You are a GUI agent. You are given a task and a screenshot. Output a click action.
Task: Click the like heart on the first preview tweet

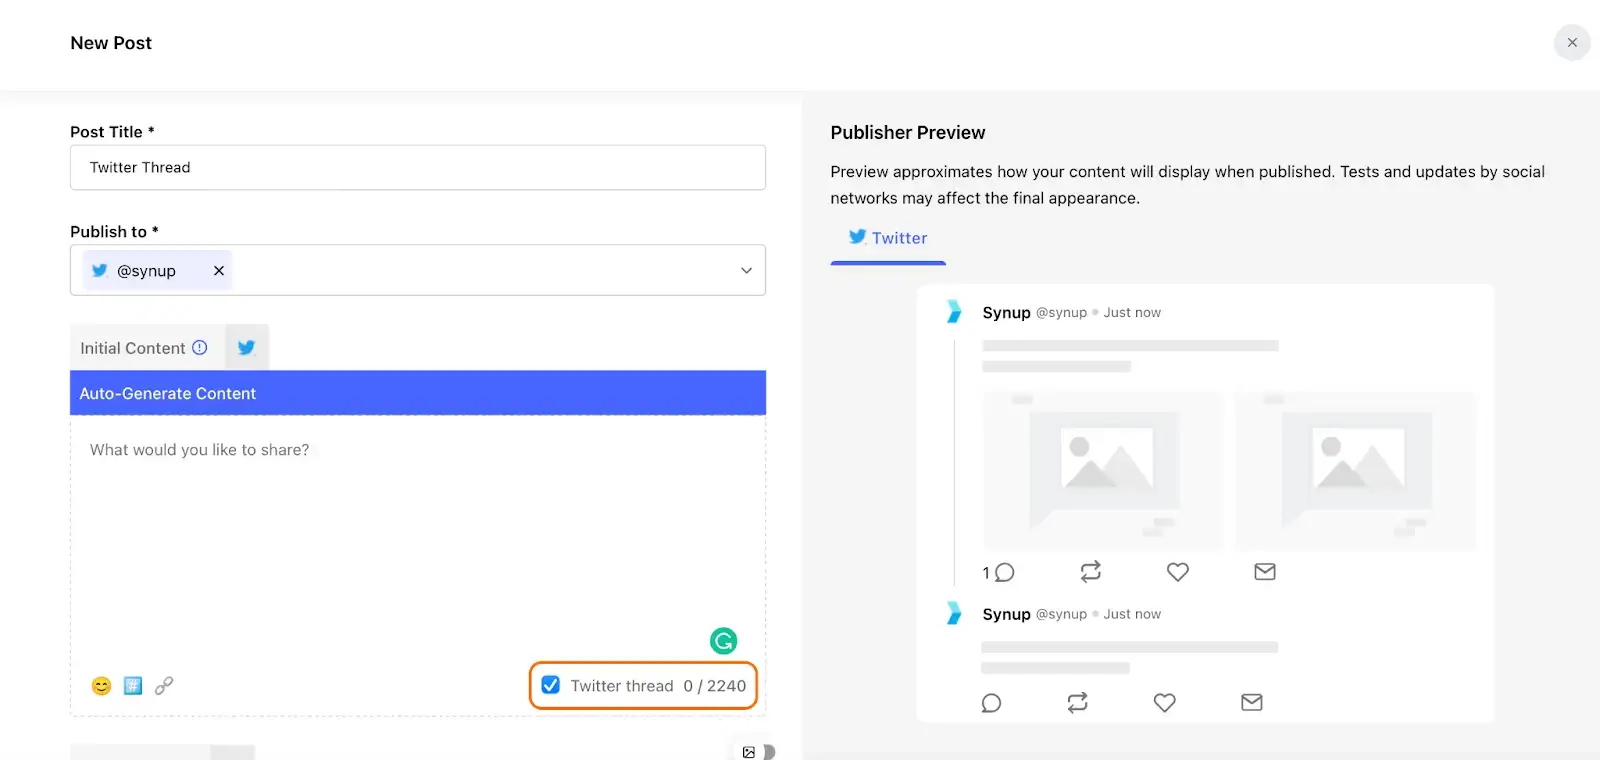pos(1178,572)
